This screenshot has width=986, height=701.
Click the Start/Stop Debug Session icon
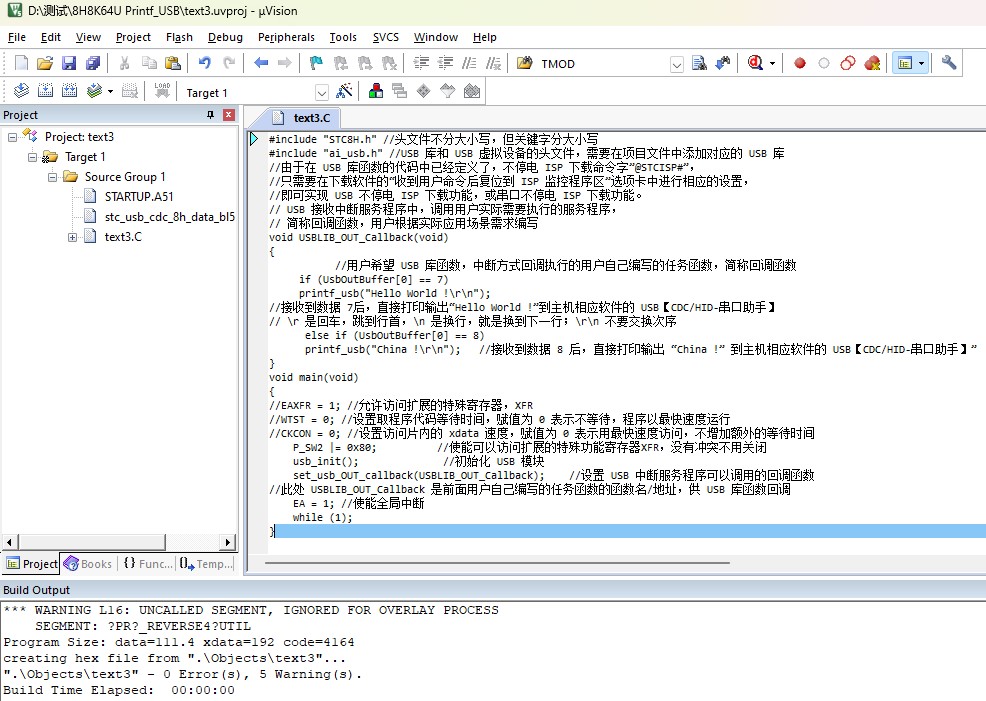758,63
